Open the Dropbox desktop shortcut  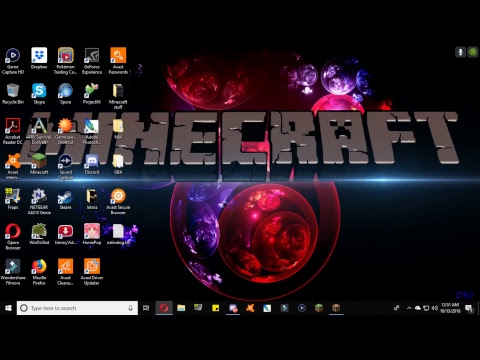point(39,58)
